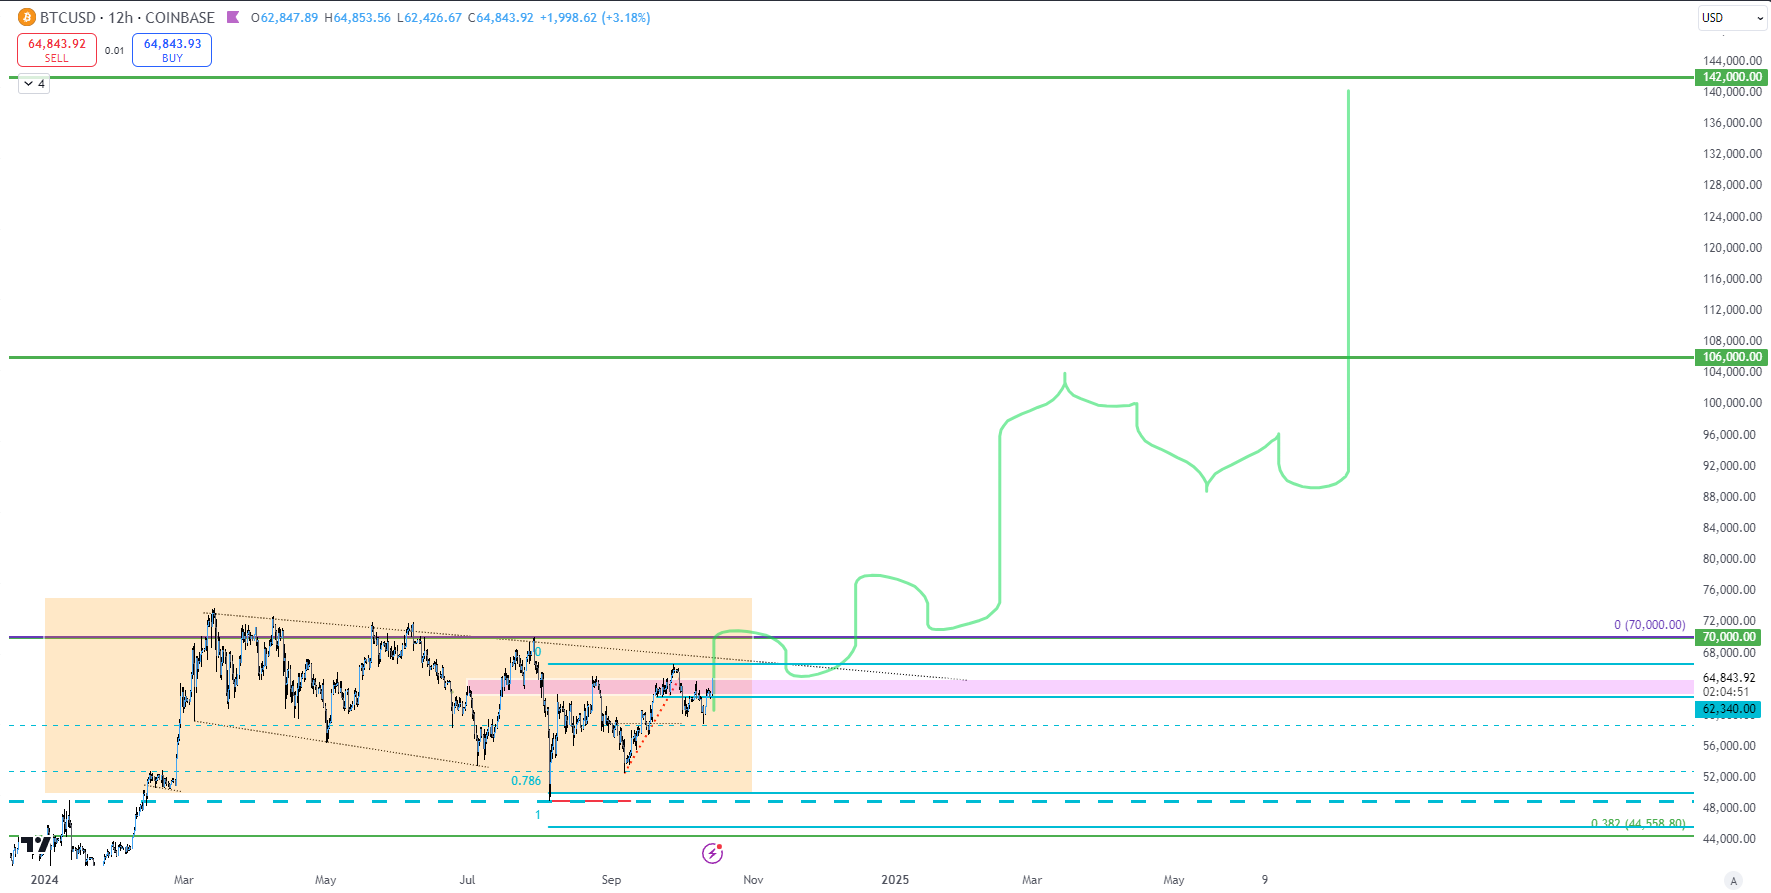1771x893 pixels.
Task: Expand the collapsed indicators legend showing 4
Action: 34,84
